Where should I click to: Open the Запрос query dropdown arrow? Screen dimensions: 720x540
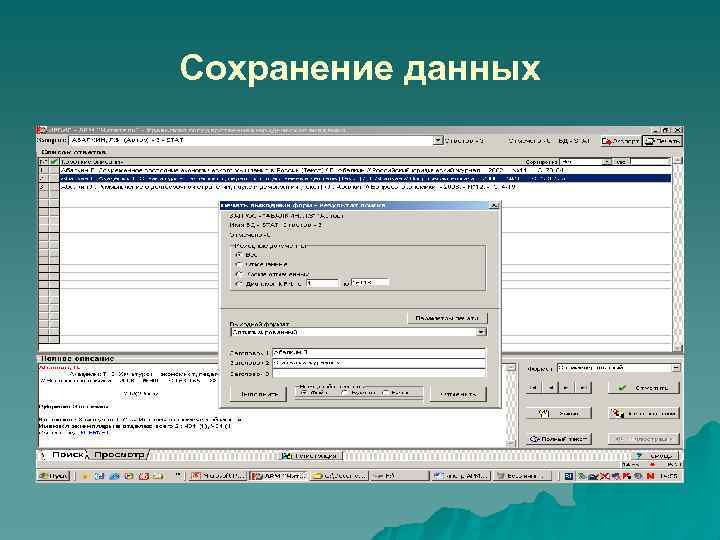point(438,141)
